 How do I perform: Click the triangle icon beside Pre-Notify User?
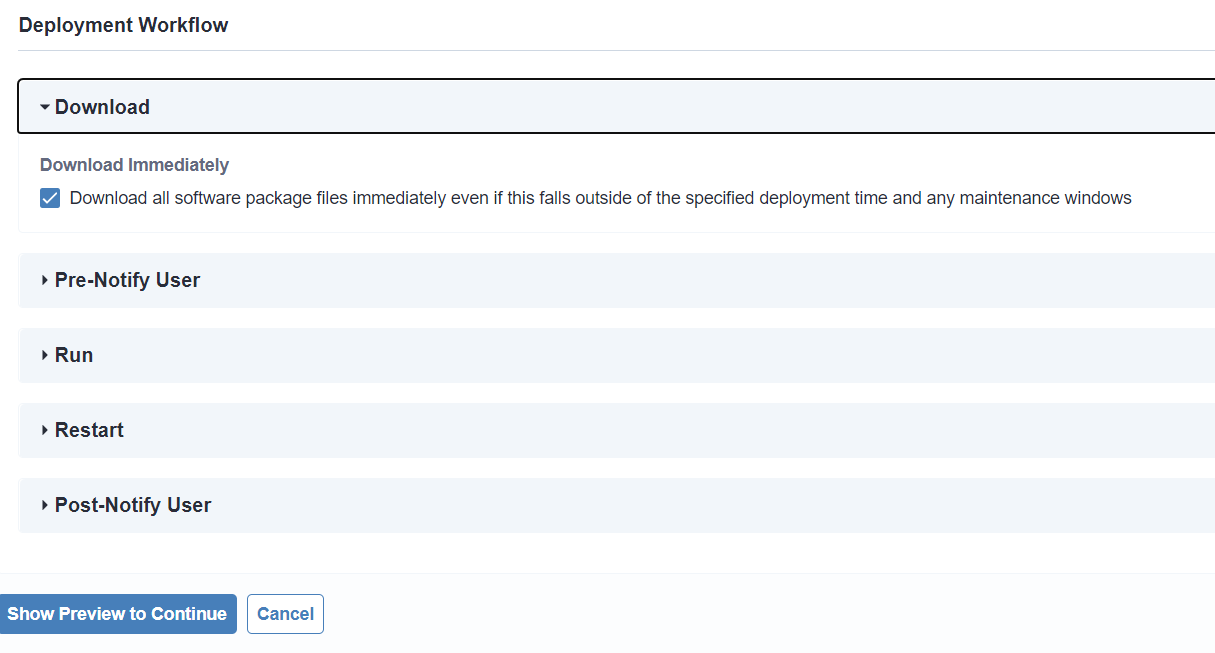tap(45, 281)
